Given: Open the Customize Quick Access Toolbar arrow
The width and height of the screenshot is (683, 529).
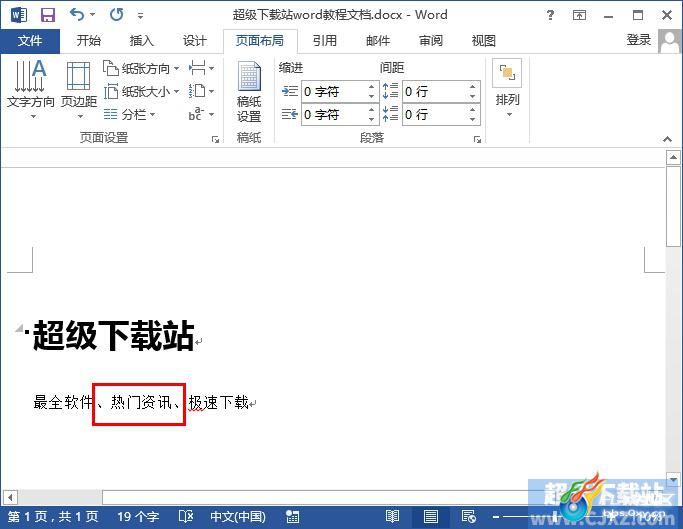Looking at the screenshot, I should coord(140,16).
